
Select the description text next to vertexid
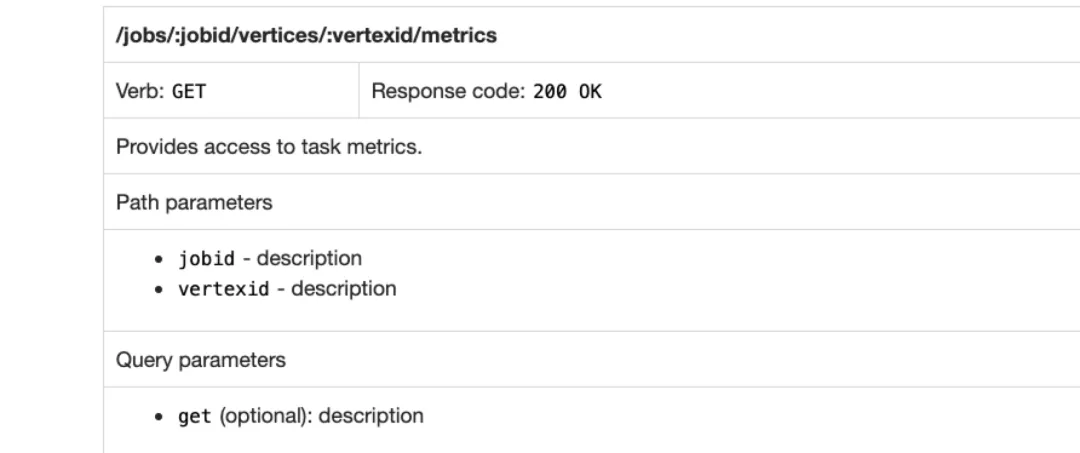(344, 288)
